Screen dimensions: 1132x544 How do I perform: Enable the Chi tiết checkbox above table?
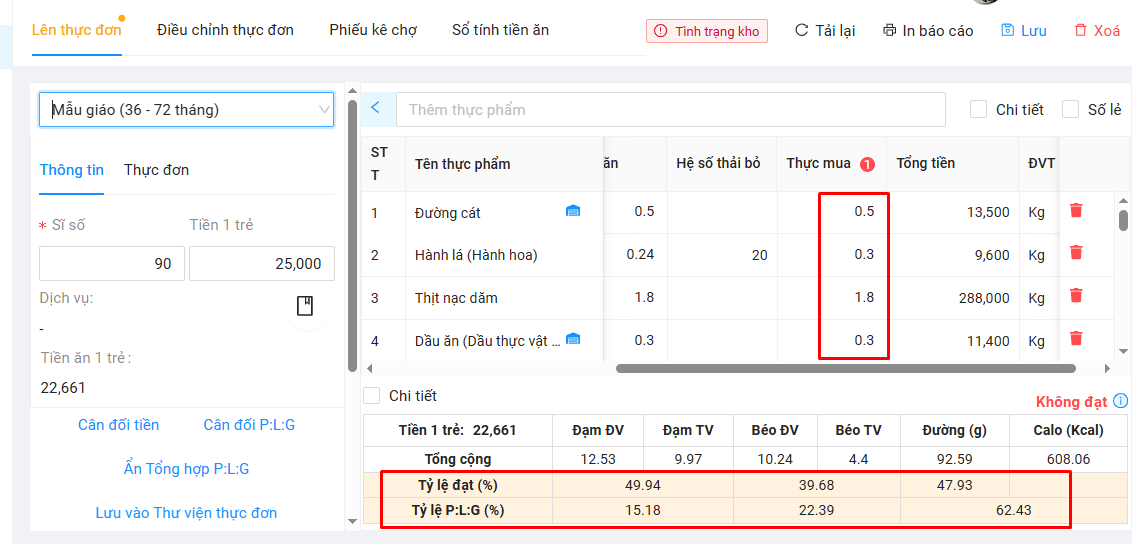click(978, 109)
